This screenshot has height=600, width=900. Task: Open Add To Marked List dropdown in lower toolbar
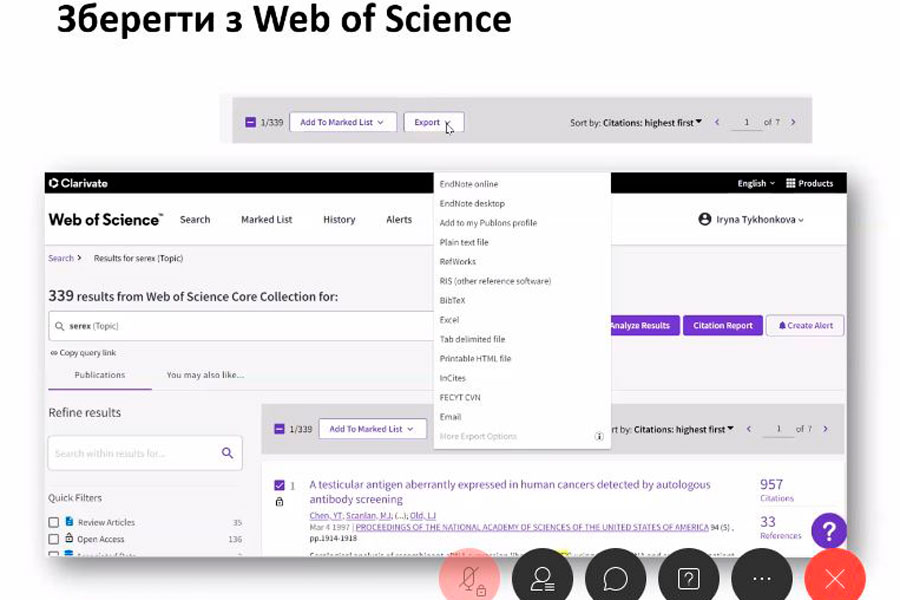point(373,429)
